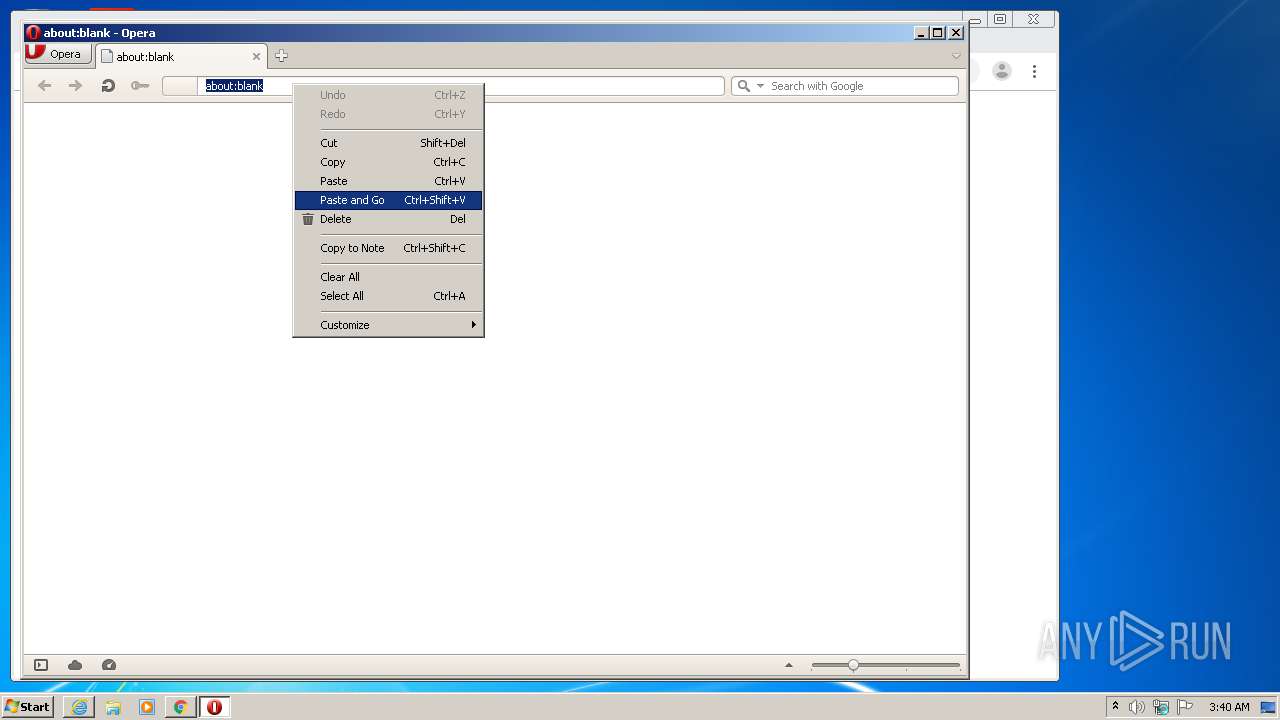Viewport: 1280px width, 720px height.
Task: Choose Copy from the context menu
Action: coord(388,162)
